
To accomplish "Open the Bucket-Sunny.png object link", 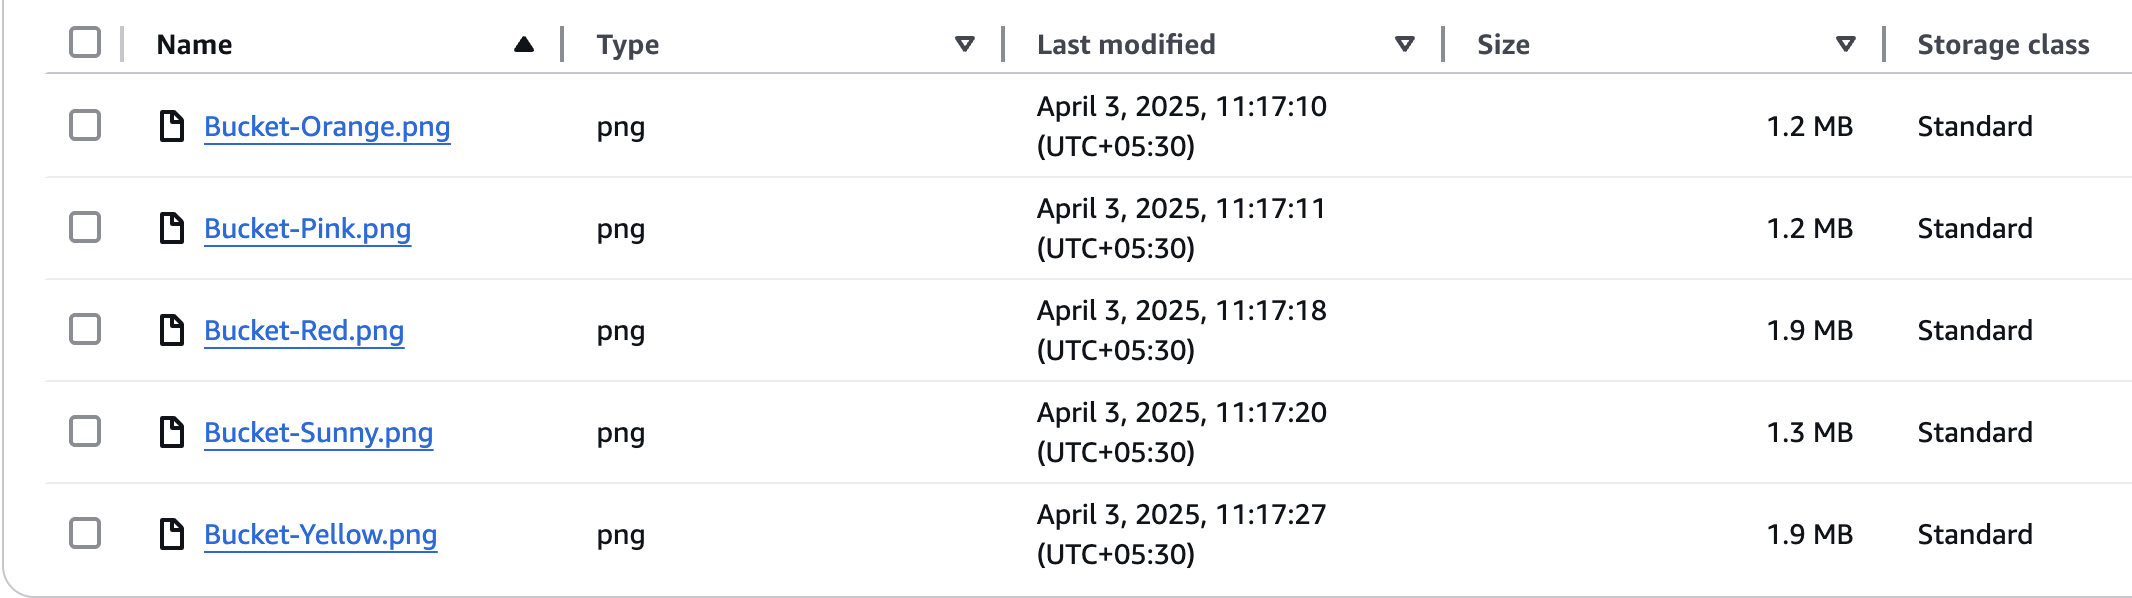I will point(319,433).
